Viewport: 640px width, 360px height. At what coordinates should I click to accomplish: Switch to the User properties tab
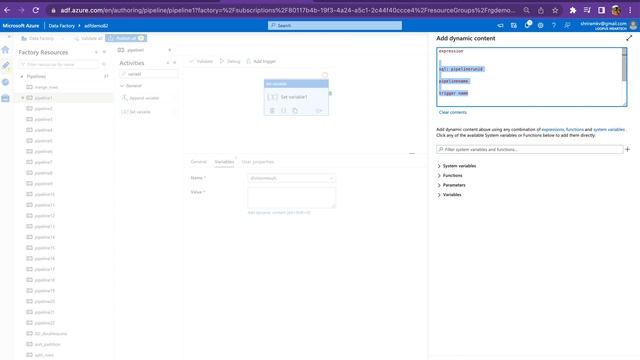click(x=258, y=162)
